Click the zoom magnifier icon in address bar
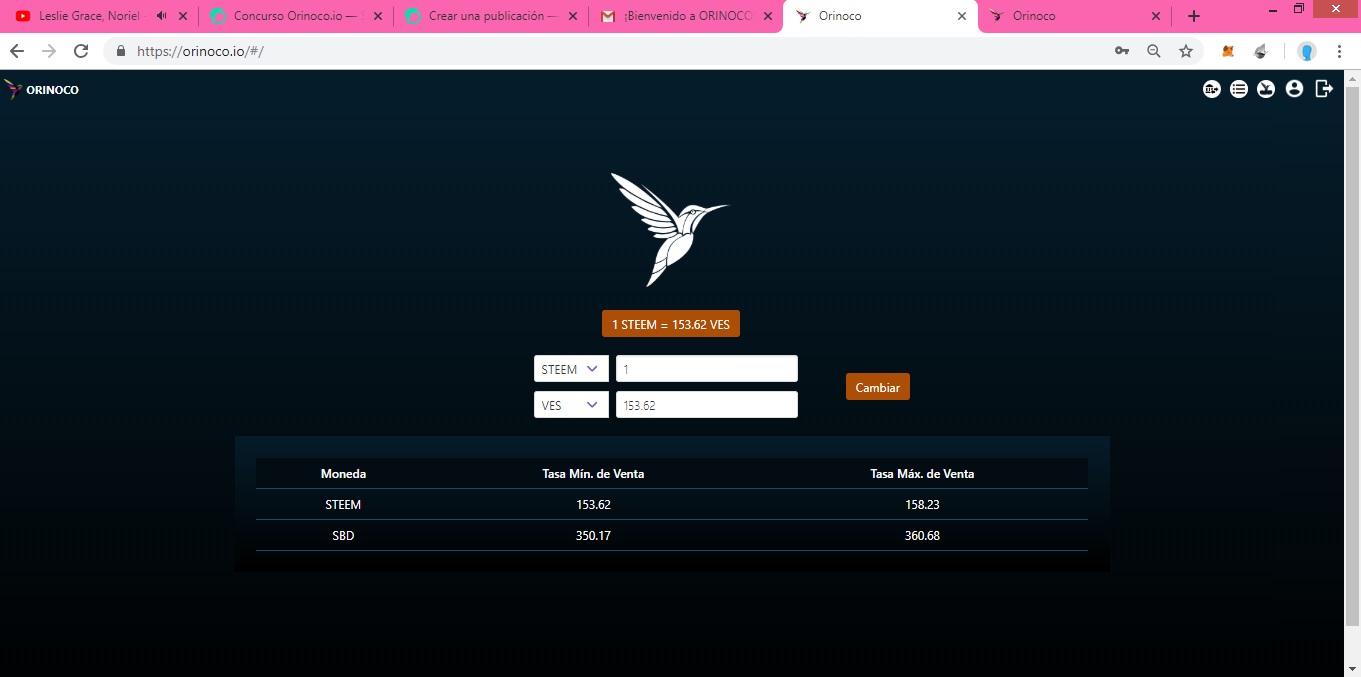1361x677 pixels. pyautogui.click(x=1154, y=51)
